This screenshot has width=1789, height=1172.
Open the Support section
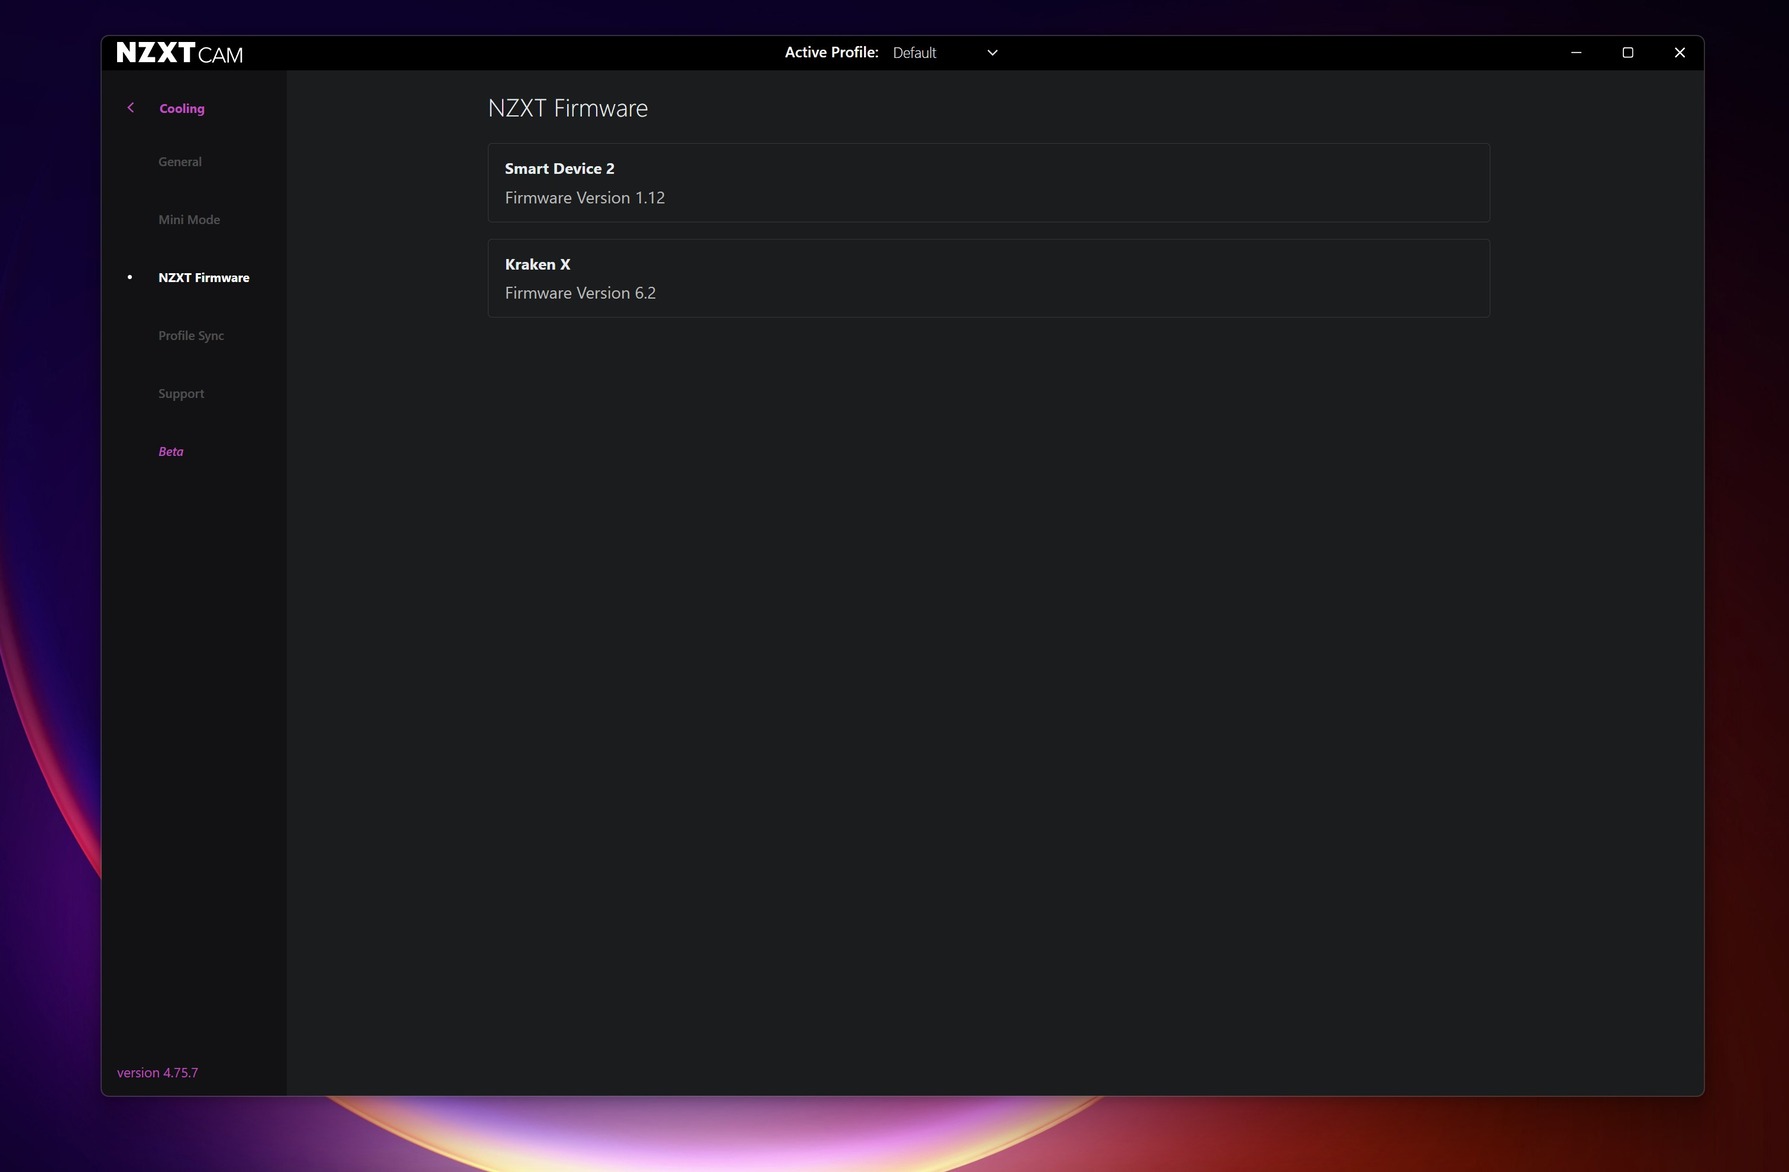click(181, 394)
